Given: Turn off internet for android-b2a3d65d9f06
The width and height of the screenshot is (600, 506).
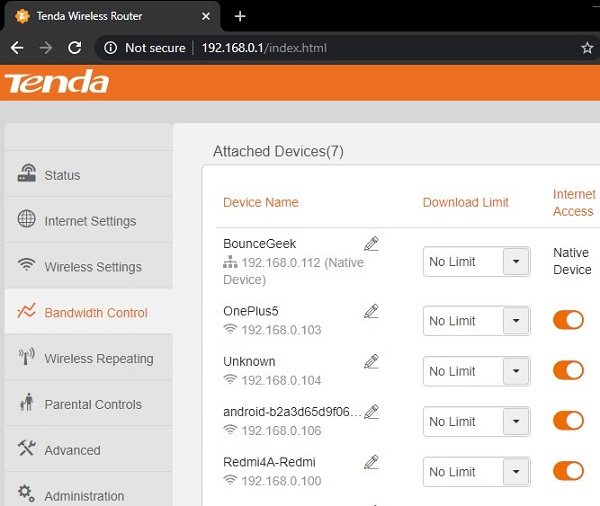Looking at the screenshot, I should [568, 421].
